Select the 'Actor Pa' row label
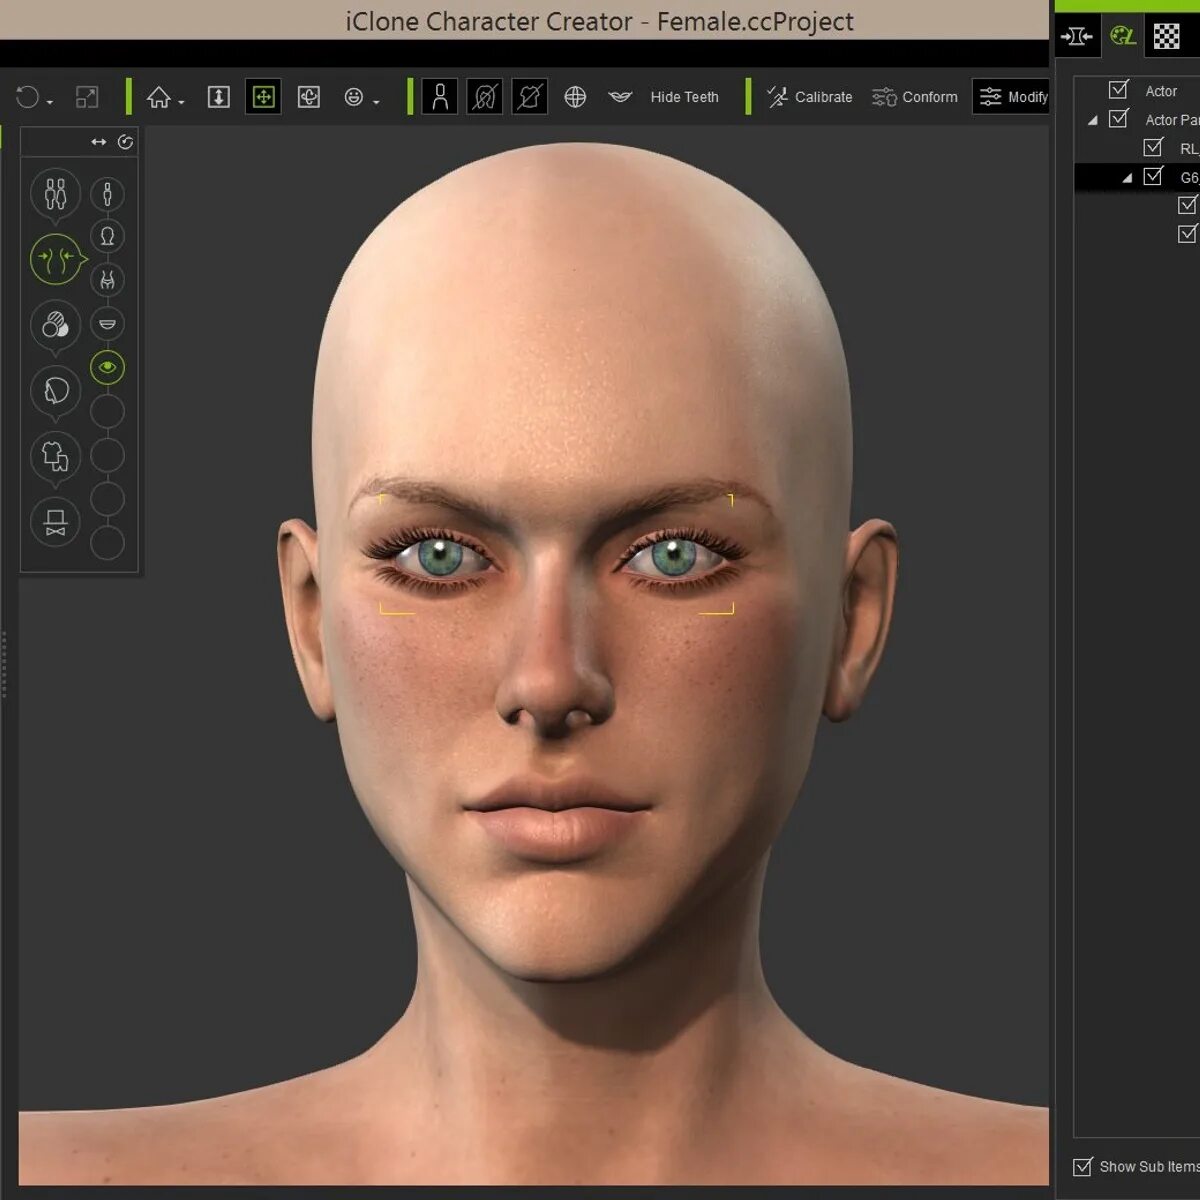1200x1200 pixels. (1172, 120)
